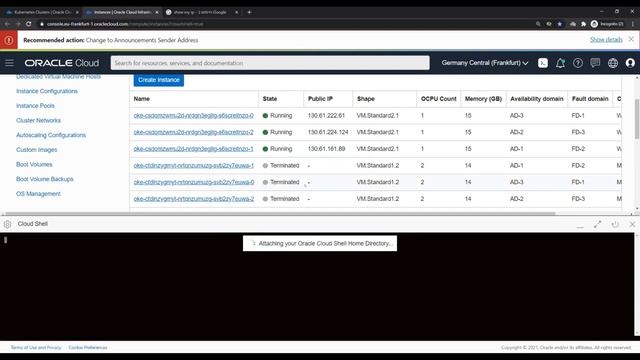Viewport: 640px width, 360px height.
Task: Close the Cloud Shell panel
Action: pos(632,224)
